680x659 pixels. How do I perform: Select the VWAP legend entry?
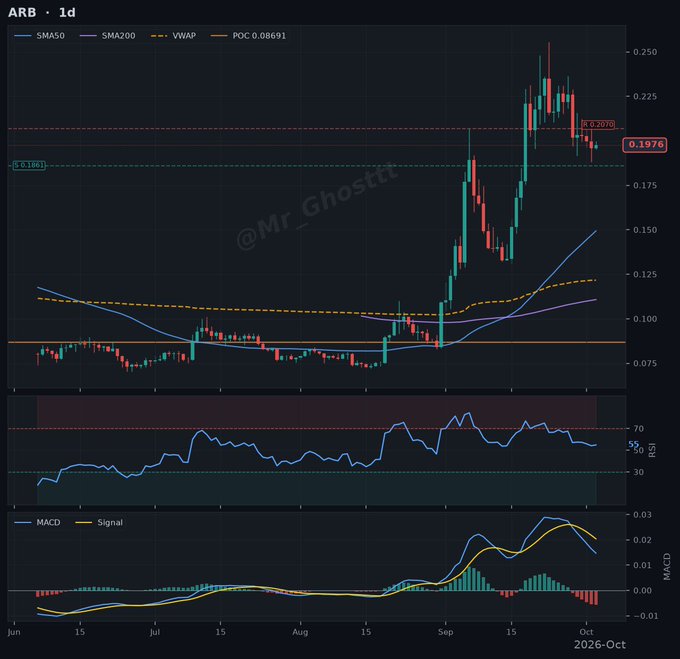(x=173, y=36)
